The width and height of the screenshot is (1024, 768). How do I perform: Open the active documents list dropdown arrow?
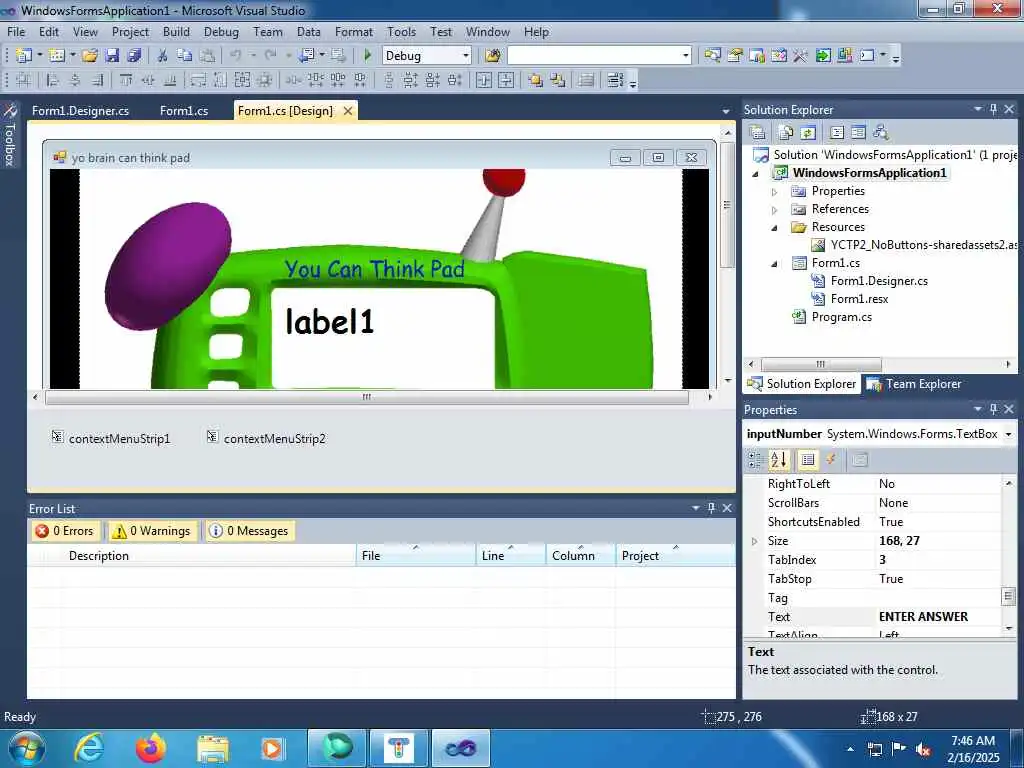(726, 112)
